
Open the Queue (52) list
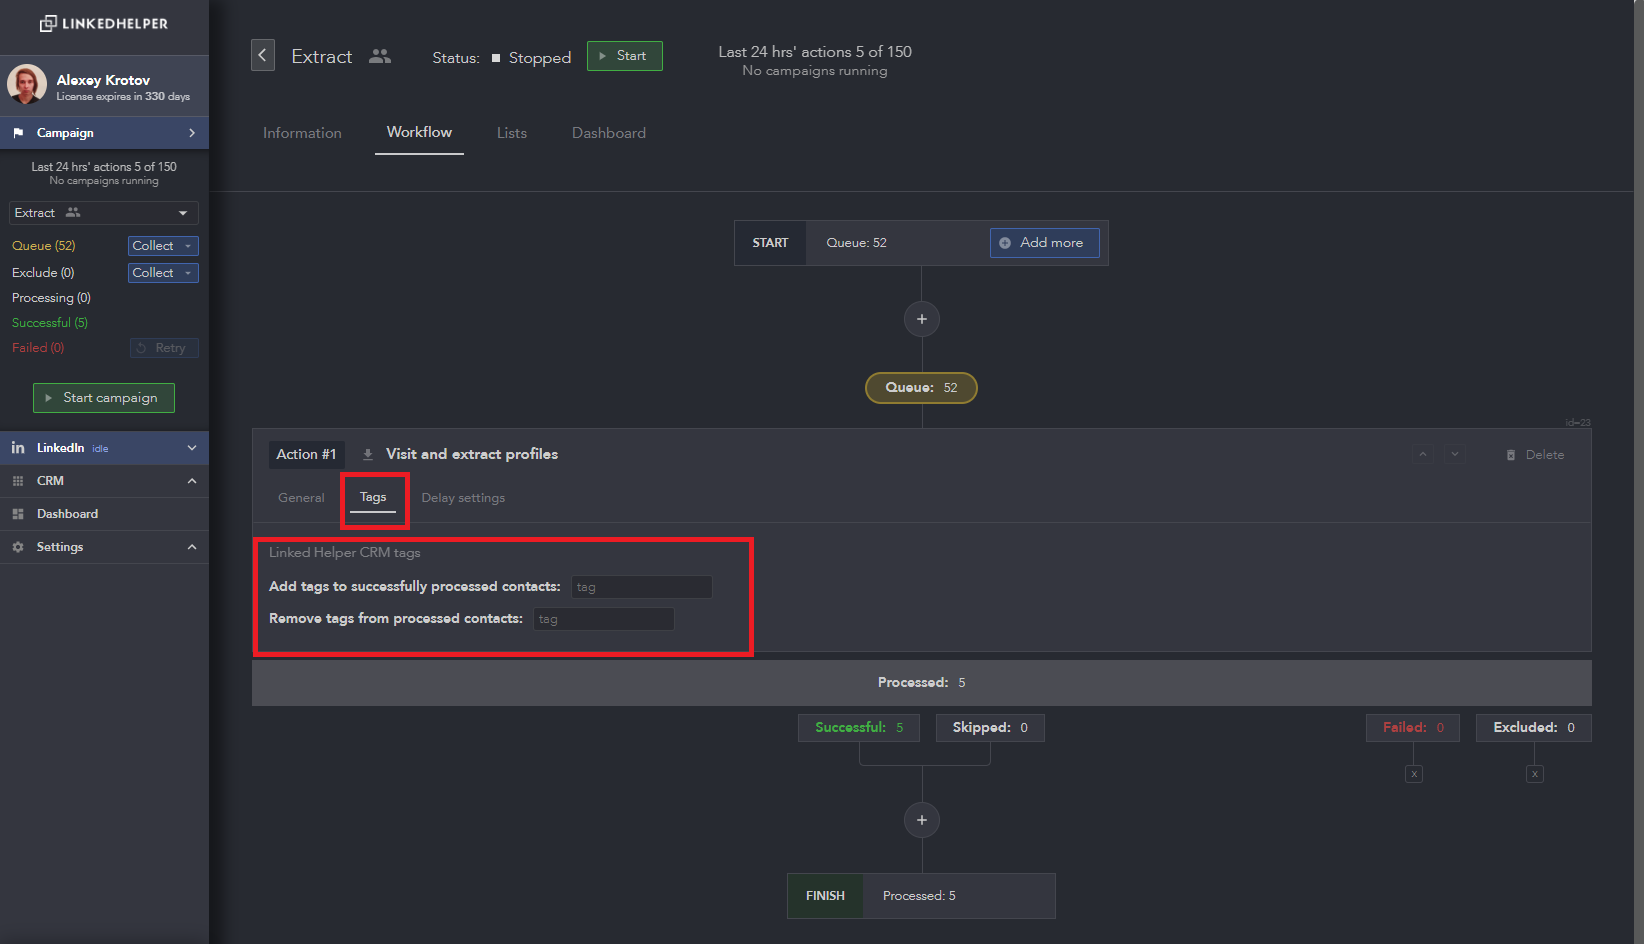[x=44, y=246]
